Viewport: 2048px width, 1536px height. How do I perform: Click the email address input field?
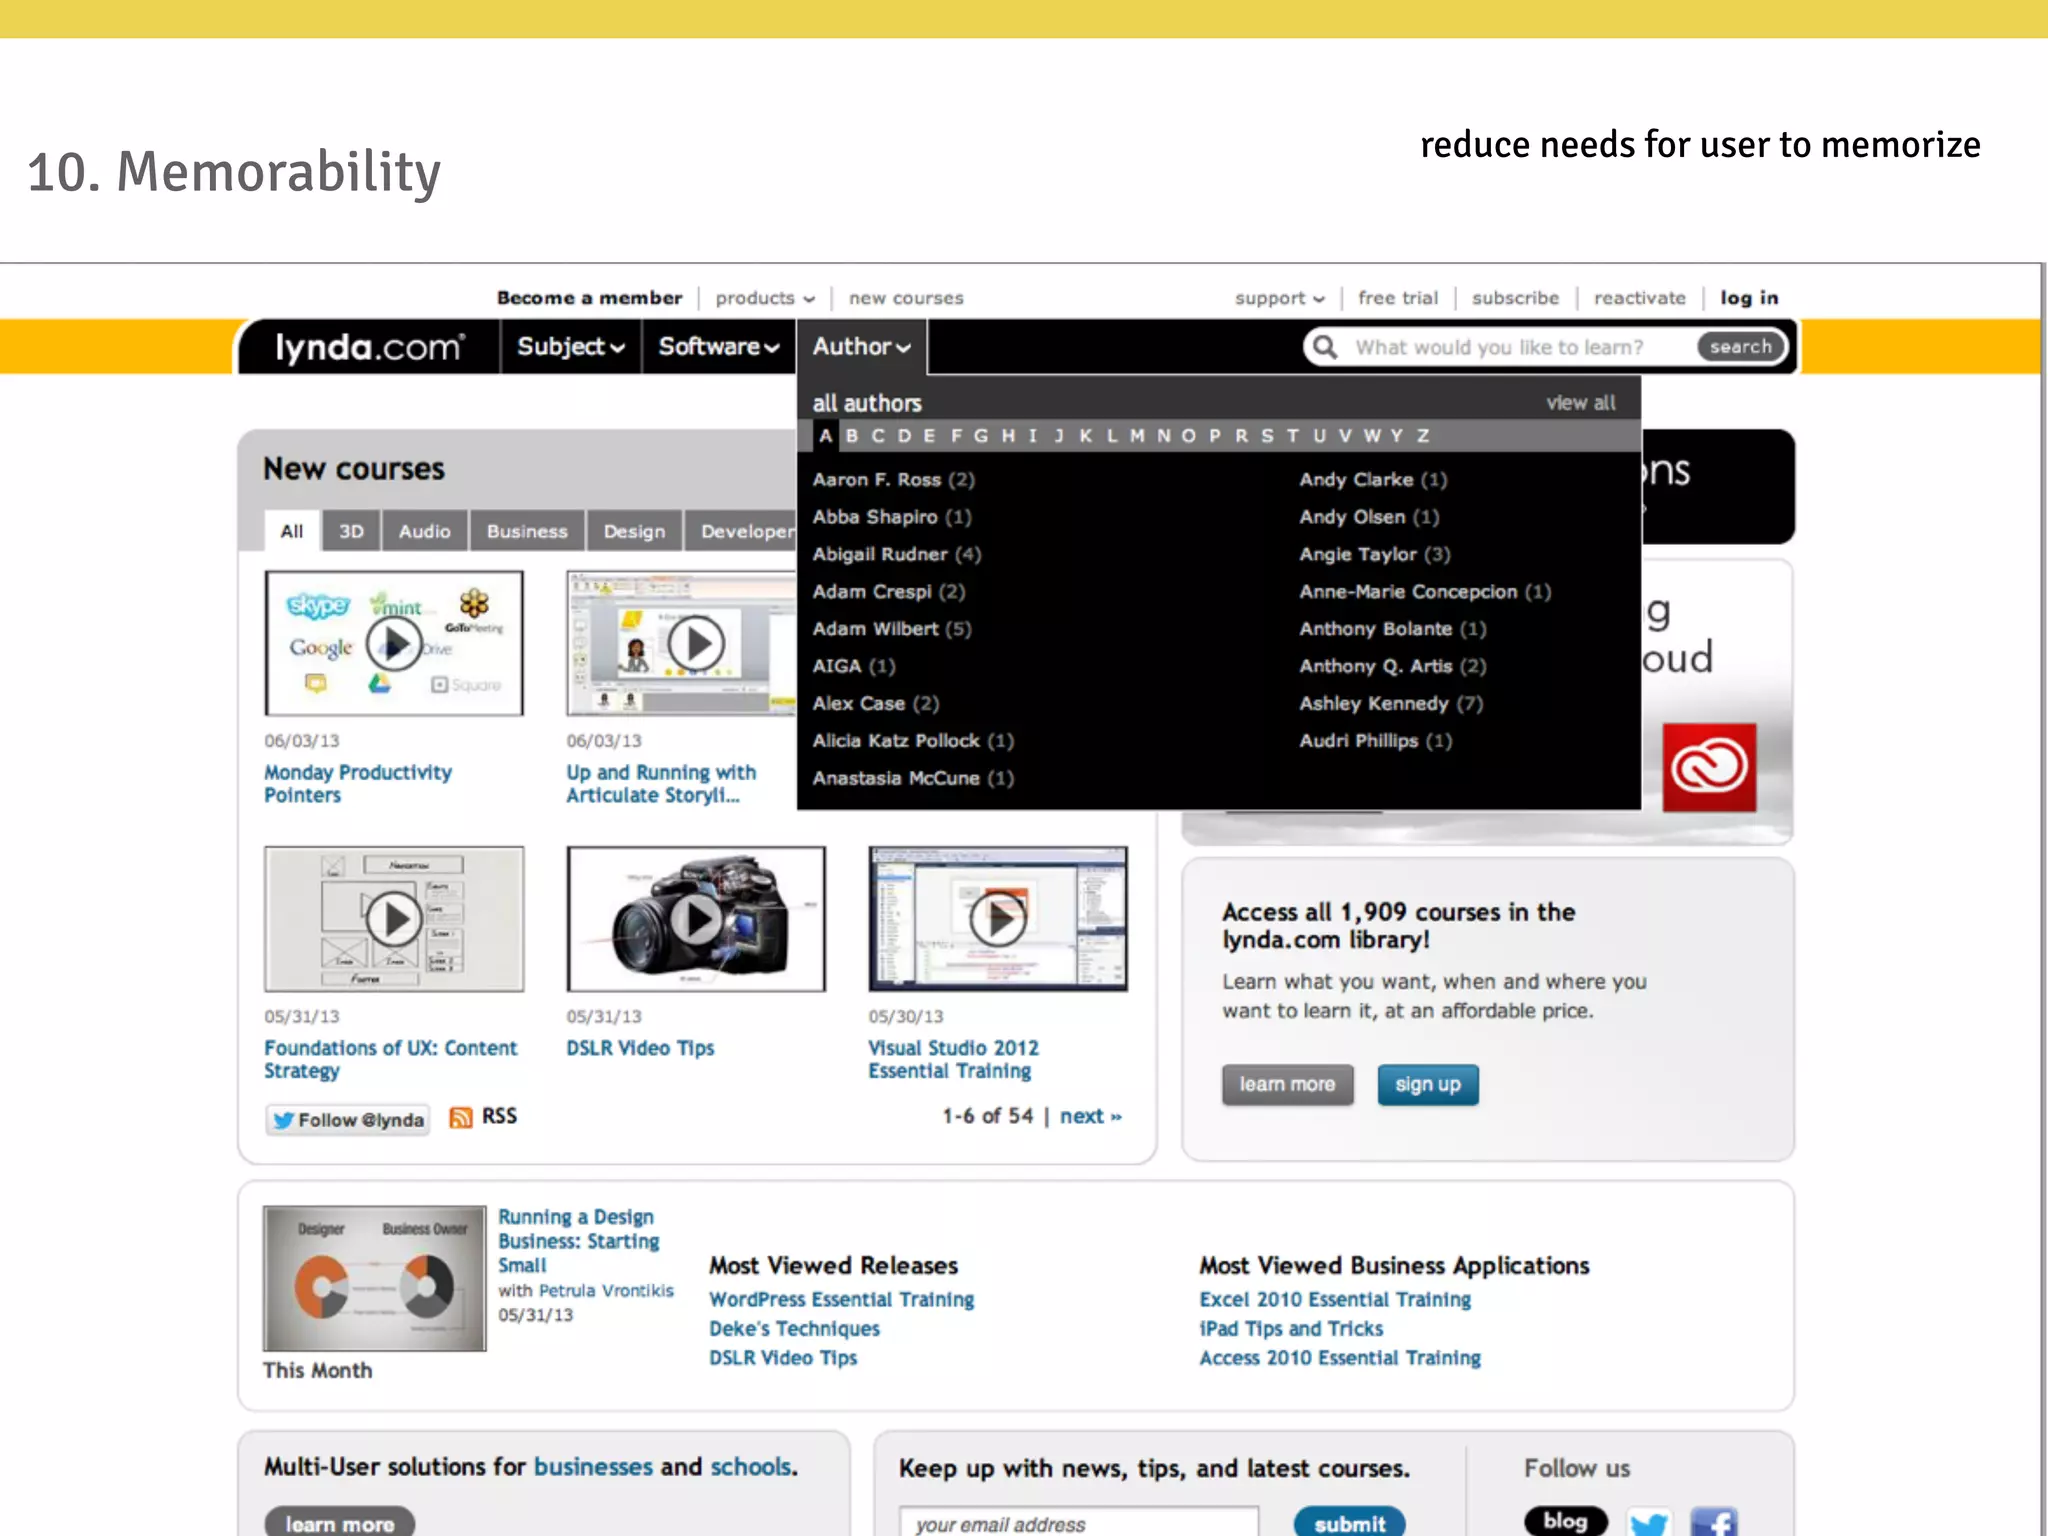coord(1078,1522)
